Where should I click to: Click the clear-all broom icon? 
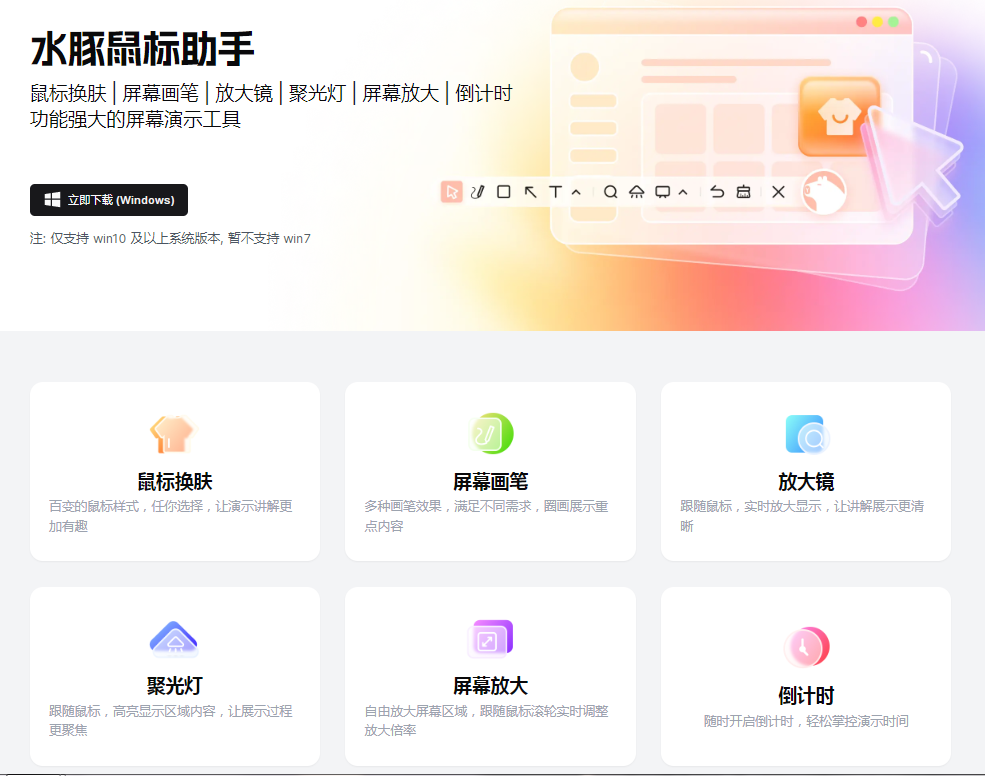pyautogui.click(x=743, y=192)
